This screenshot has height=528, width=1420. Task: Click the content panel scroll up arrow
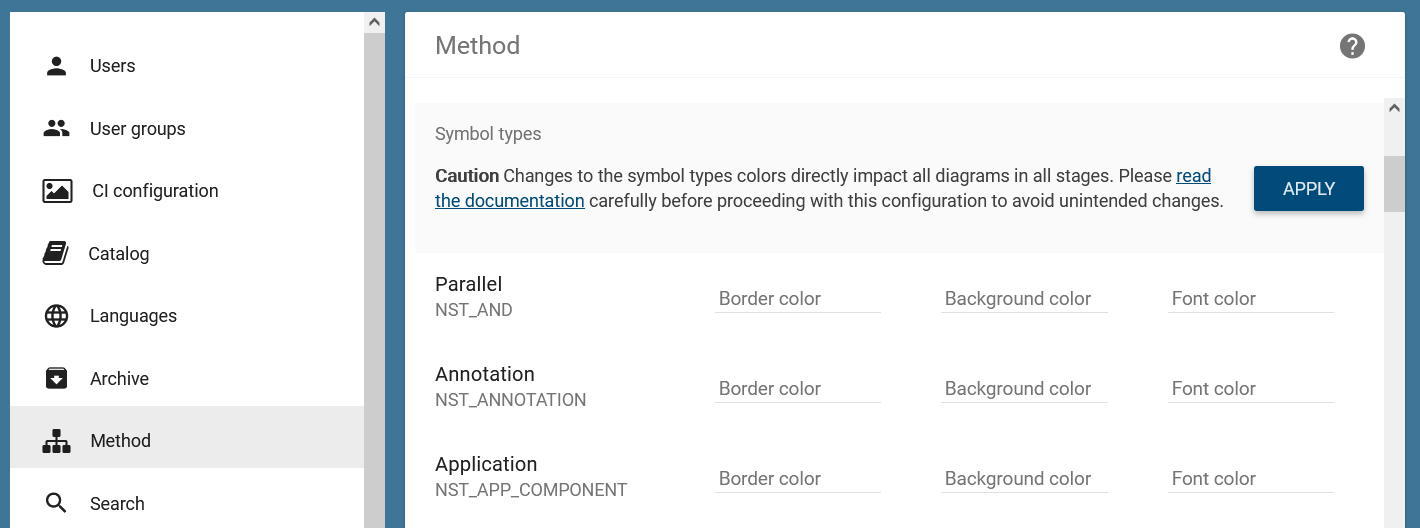pyautogui.click(x=1394, y=108)
